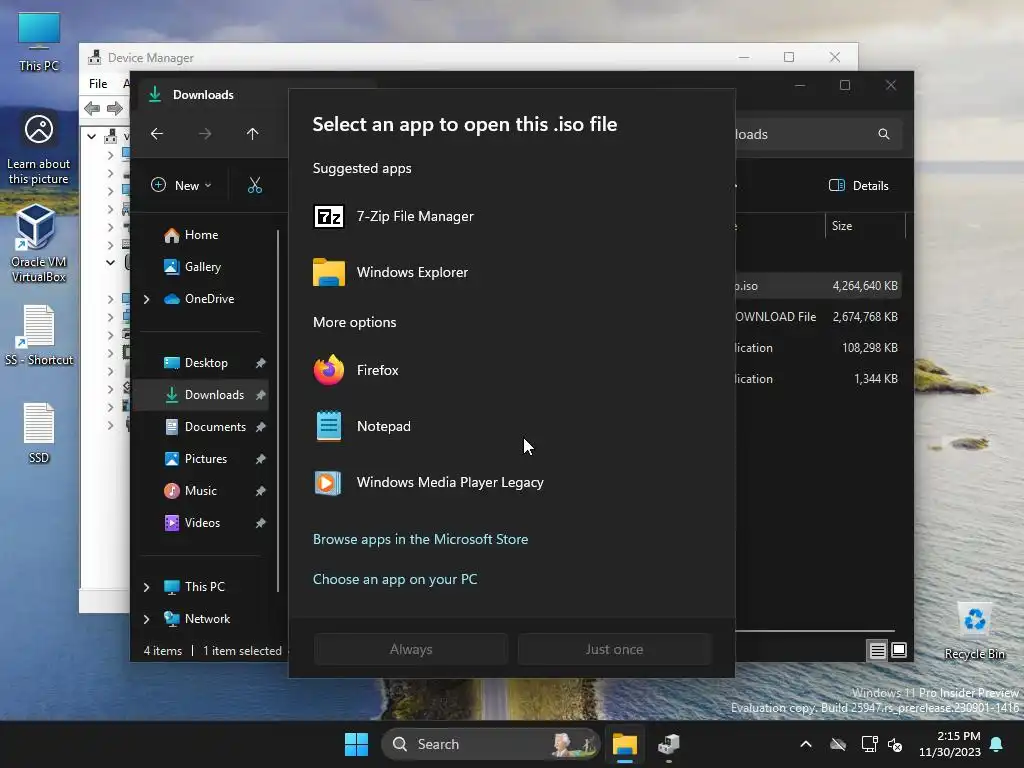This screenshot has width=1024, height=768.
Task: Open Home in the navigation pane
Action: click(201, 235)
